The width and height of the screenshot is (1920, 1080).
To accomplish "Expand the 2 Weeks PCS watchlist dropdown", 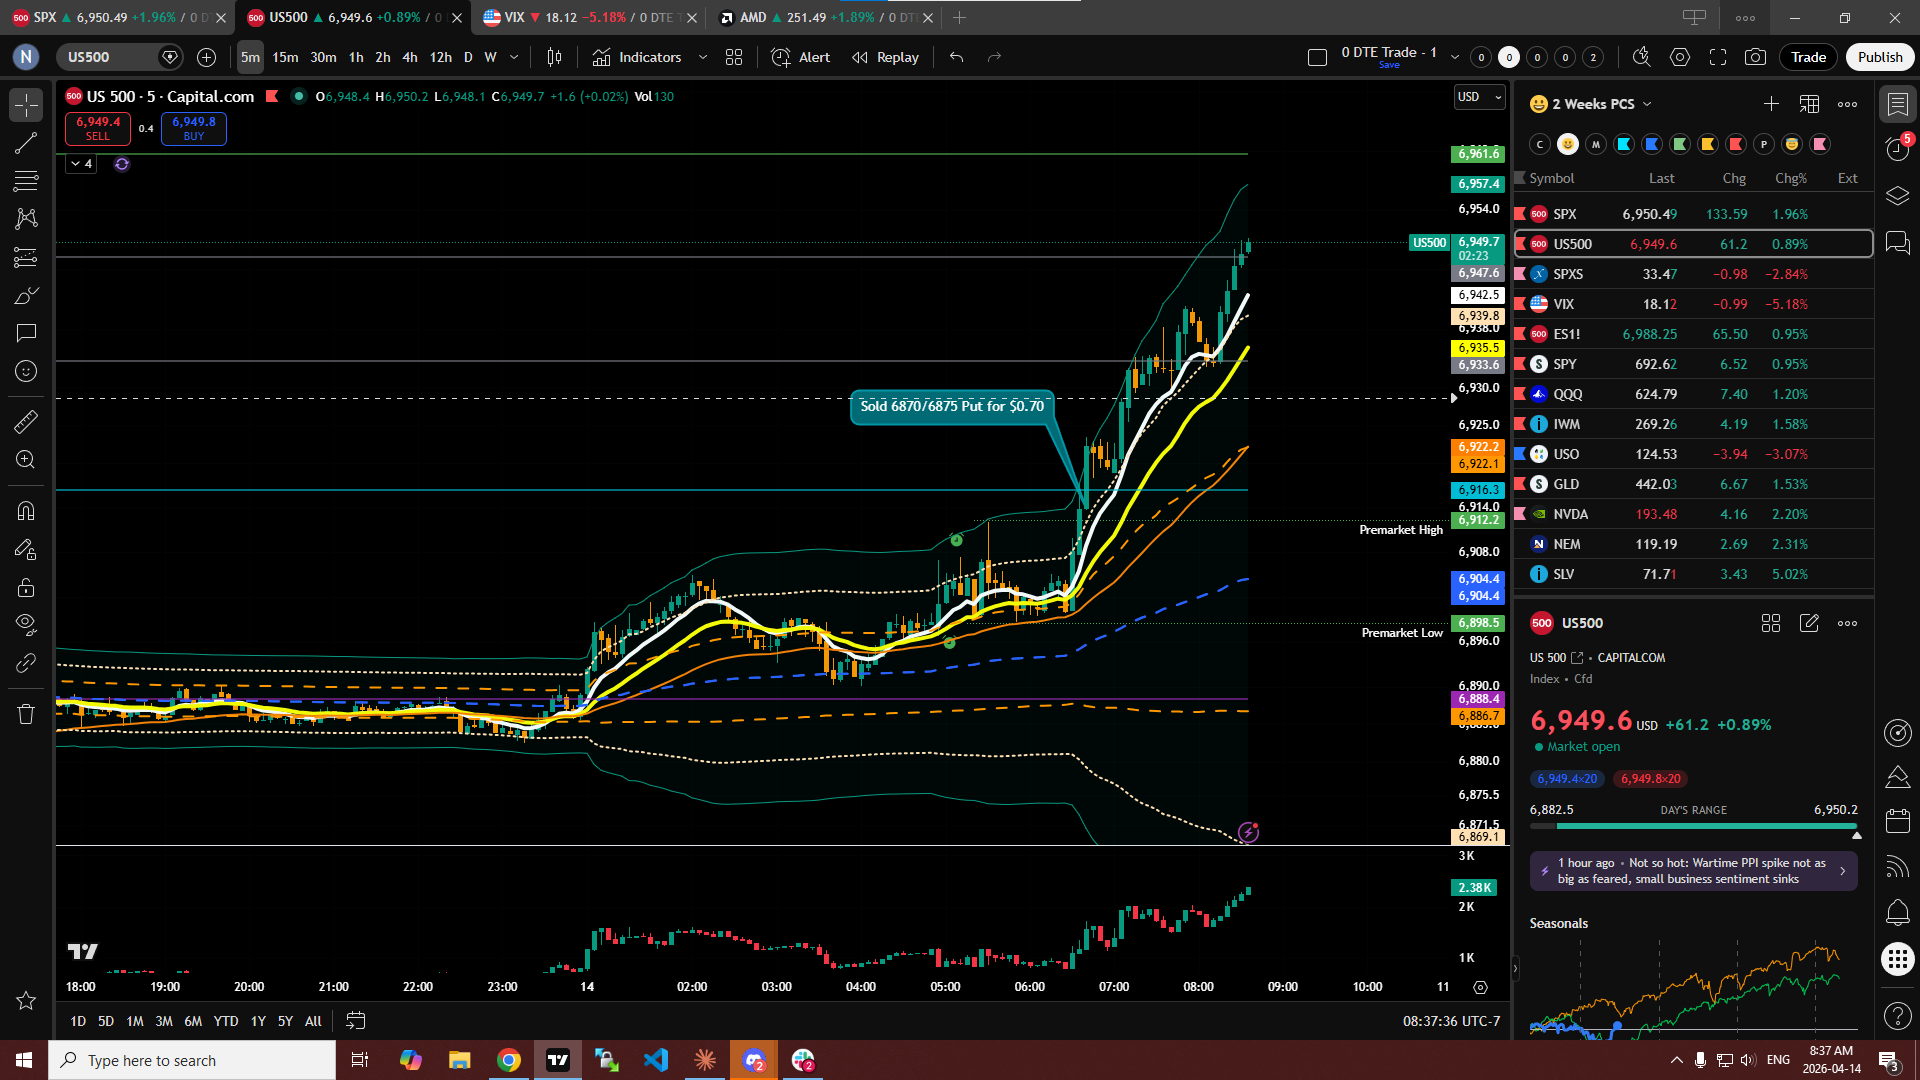I will pyautogui.click(x=1647, y=104).
